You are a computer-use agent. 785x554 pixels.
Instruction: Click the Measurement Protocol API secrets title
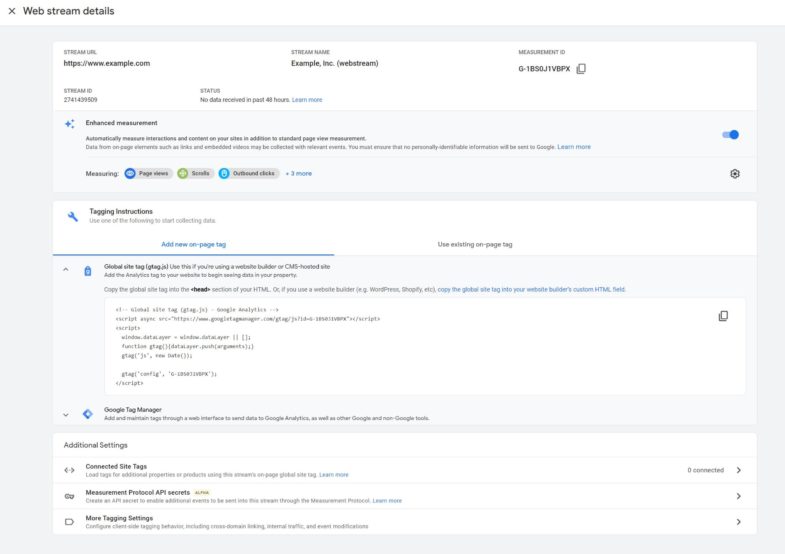click(138, 492)
